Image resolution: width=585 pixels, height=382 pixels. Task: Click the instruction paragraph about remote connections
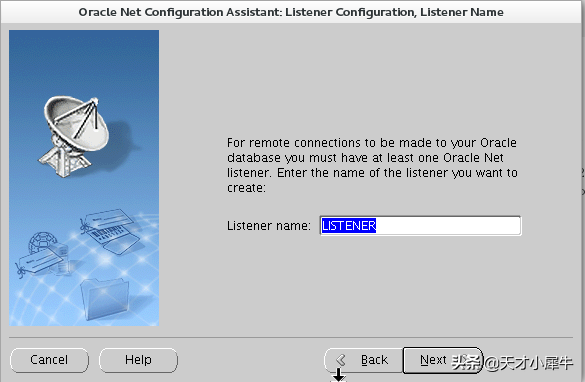coord(372,165)
